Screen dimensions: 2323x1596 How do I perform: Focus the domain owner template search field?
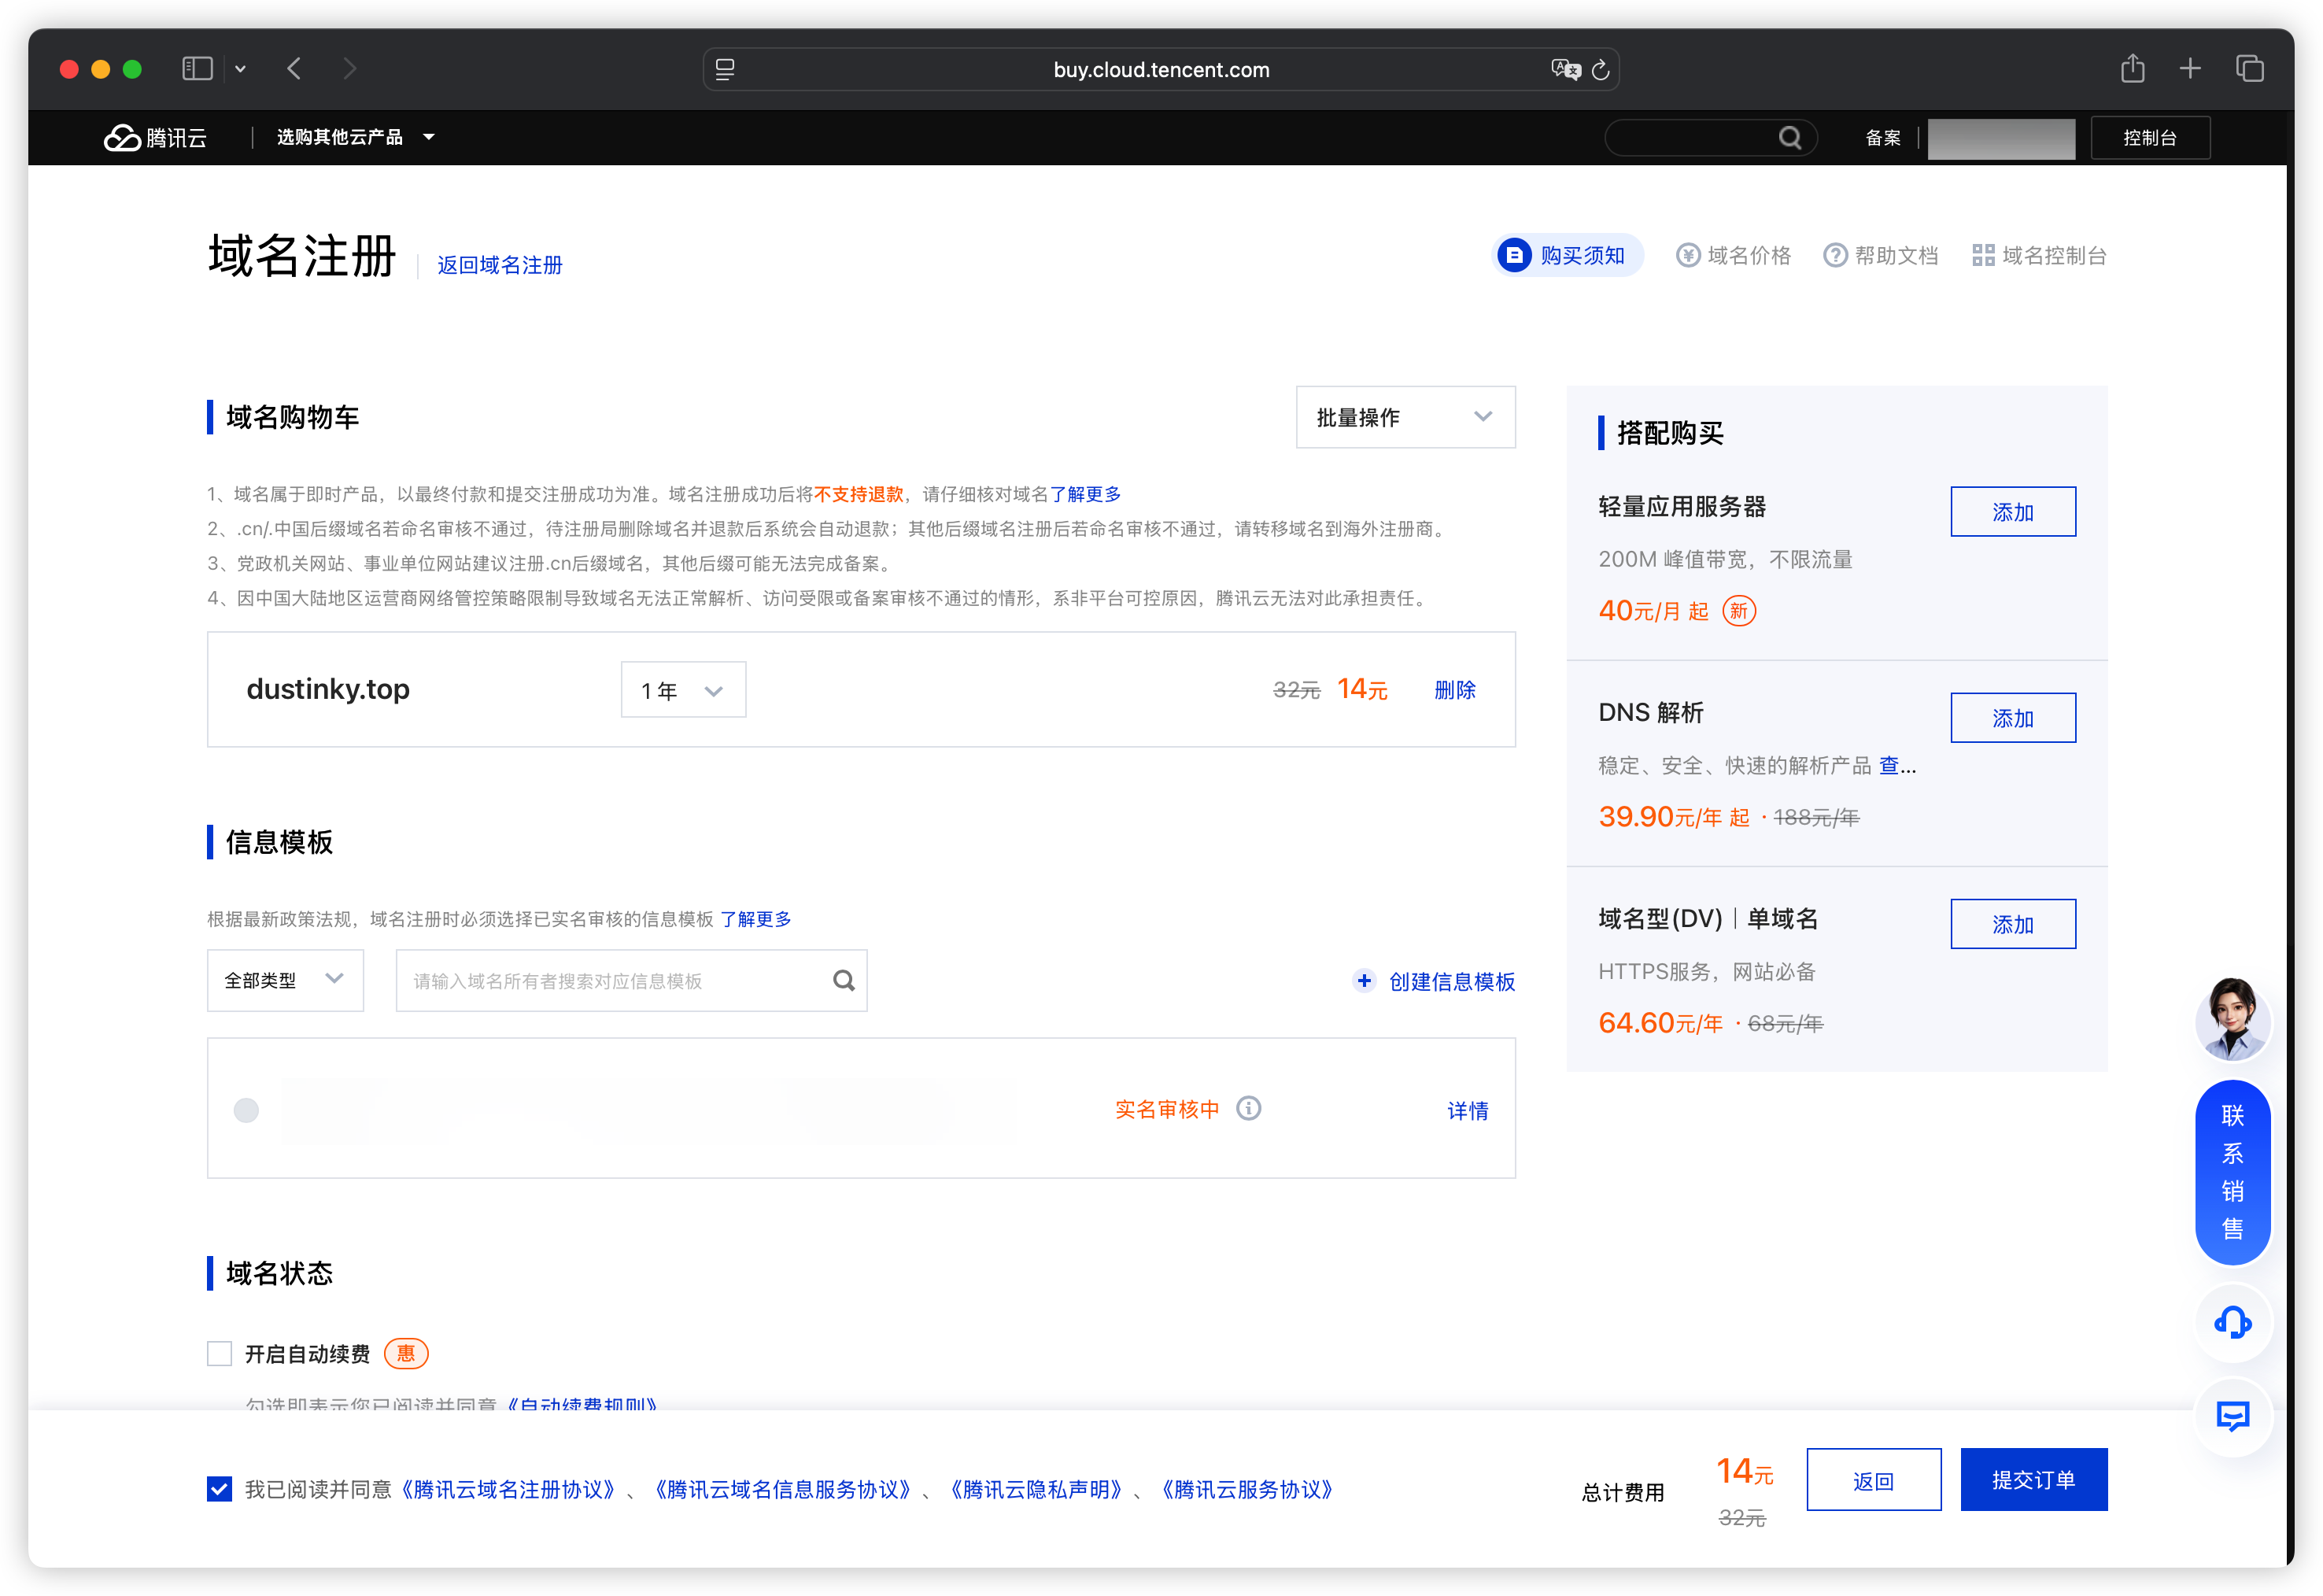pyautogui.click(x=631, y=980)
